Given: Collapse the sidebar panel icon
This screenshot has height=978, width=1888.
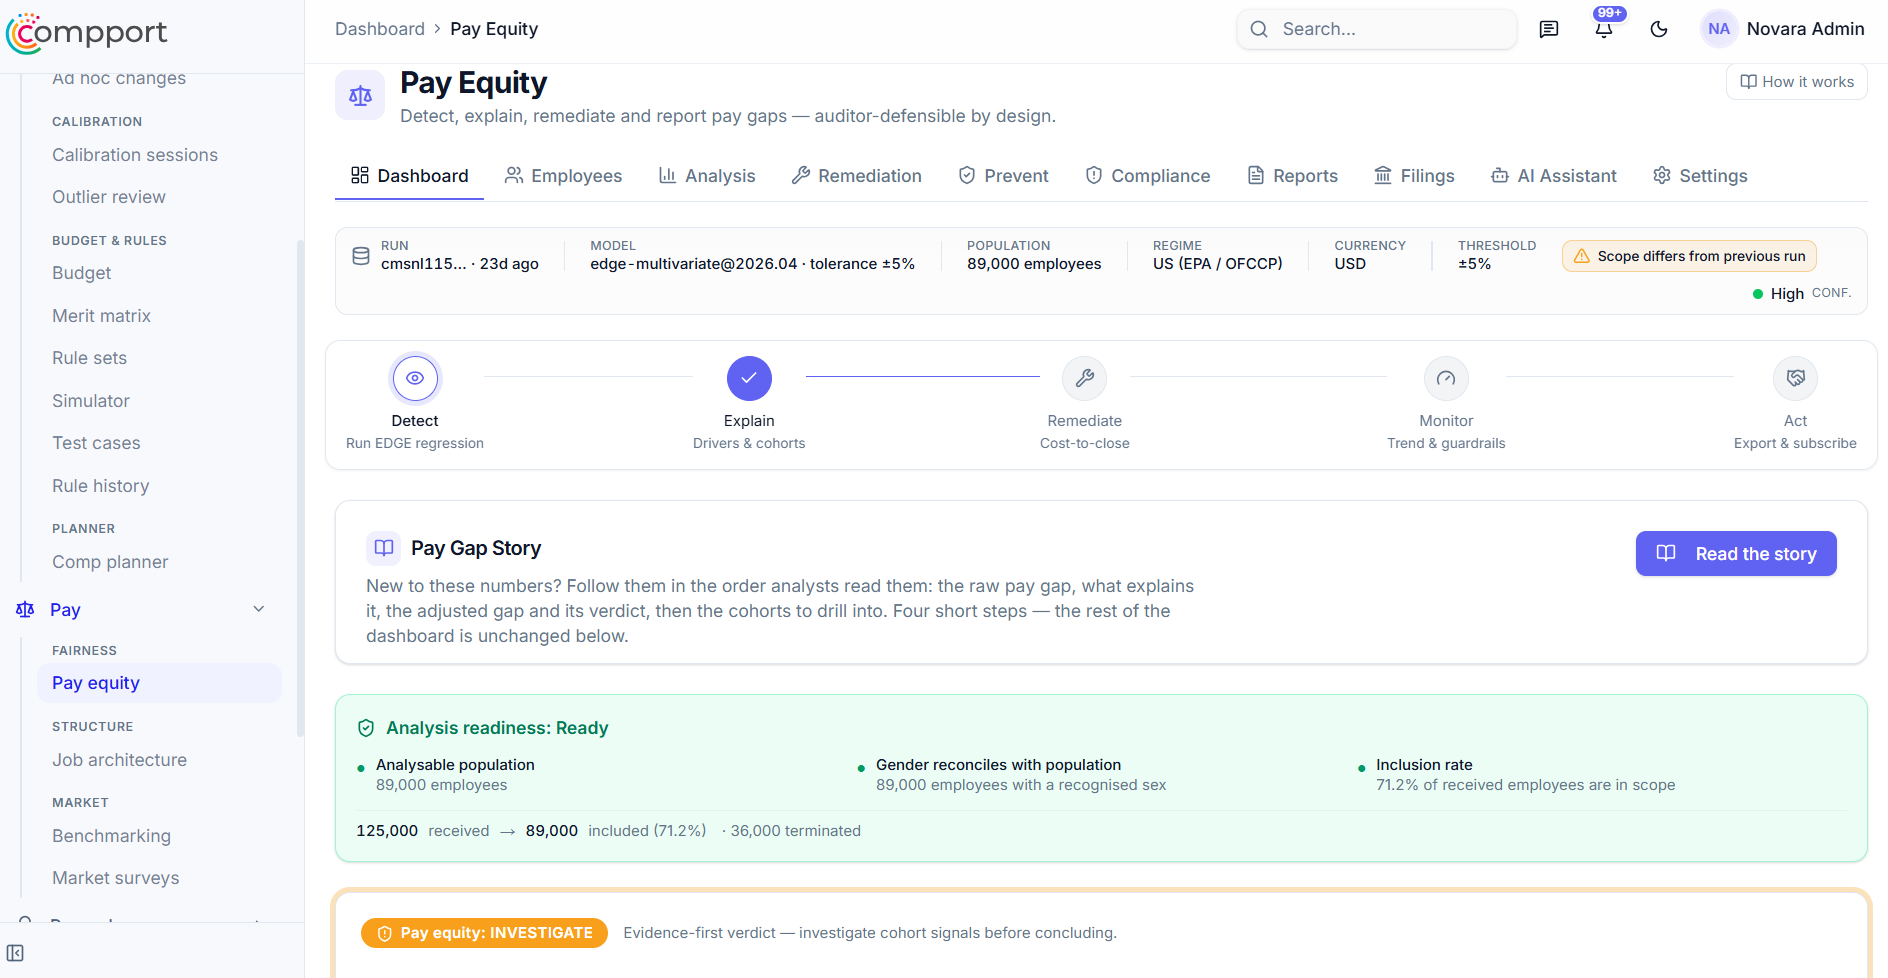Looking at the screenshot, I should [15, 953].
